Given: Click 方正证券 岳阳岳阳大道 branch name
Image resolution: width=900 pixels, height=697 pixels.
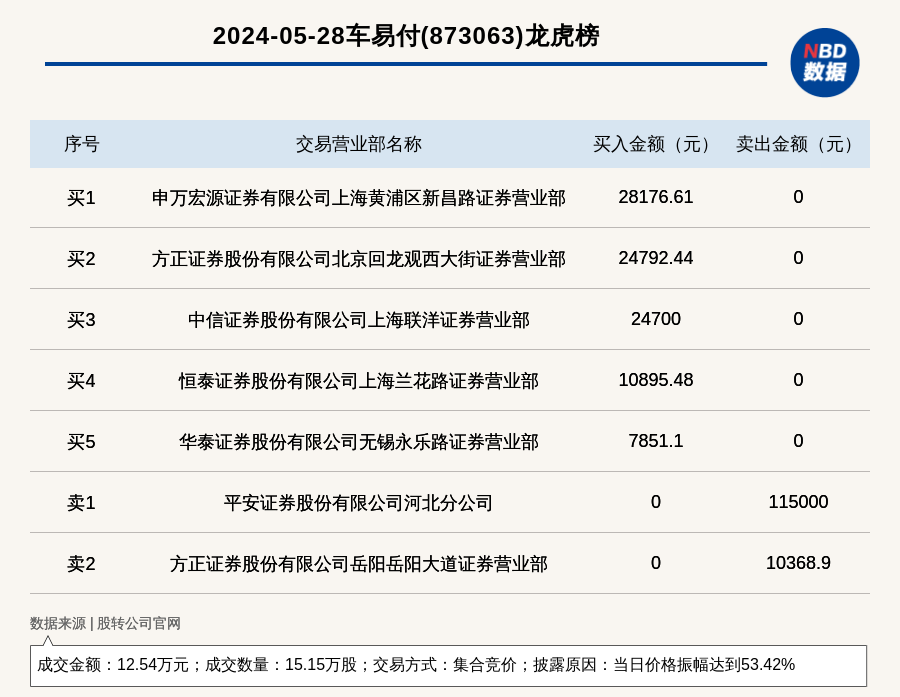Looking at the screenshot, I should [359, 564].
